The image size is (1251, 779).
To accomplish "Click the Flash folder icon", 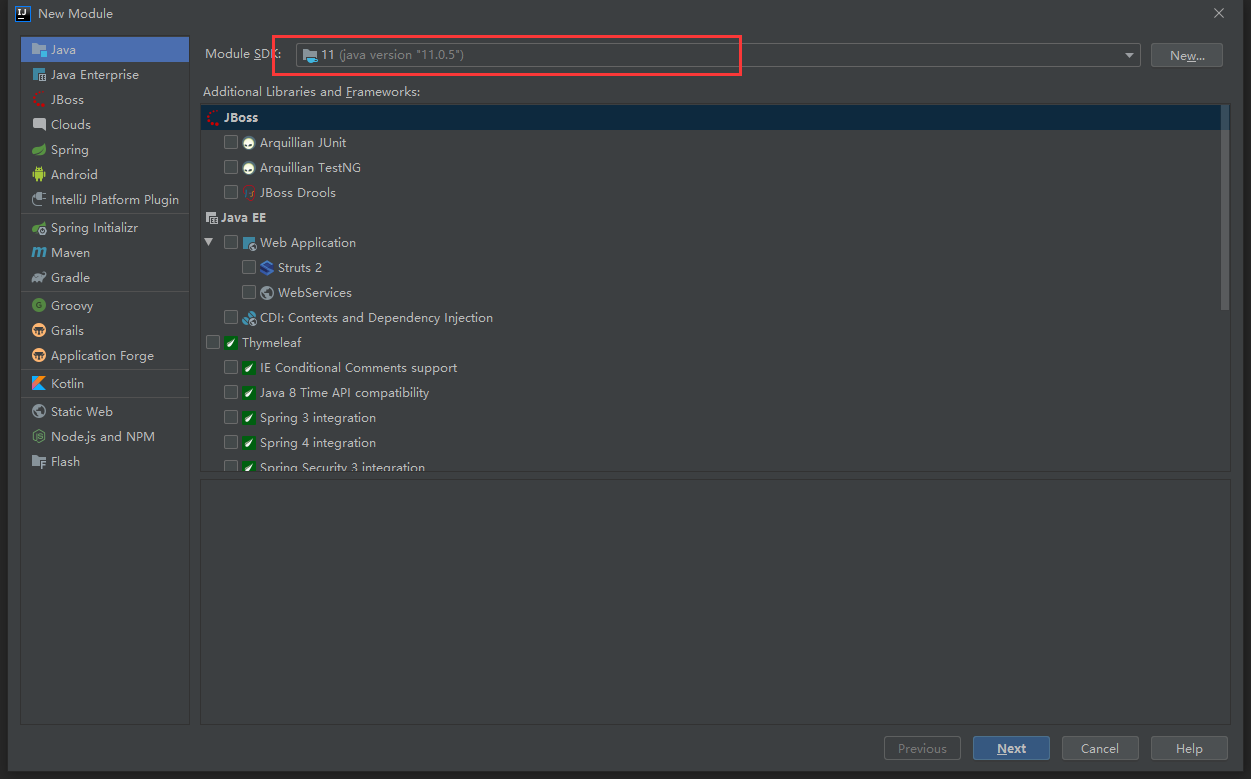I will point(39,462).
